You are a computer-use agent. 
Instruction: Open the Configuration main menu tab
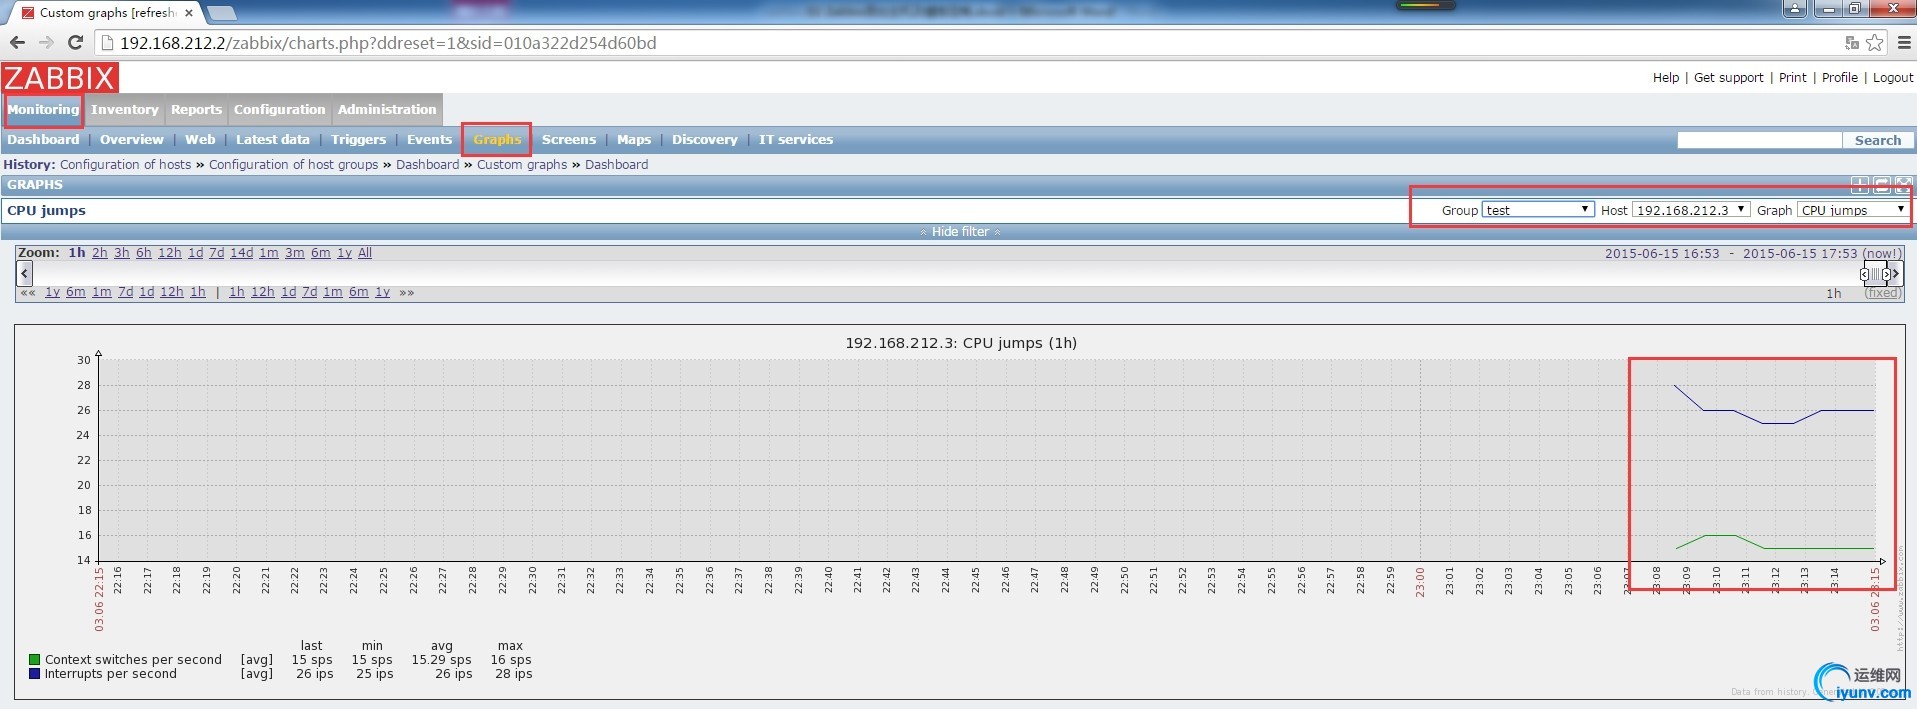coord(280,110)
